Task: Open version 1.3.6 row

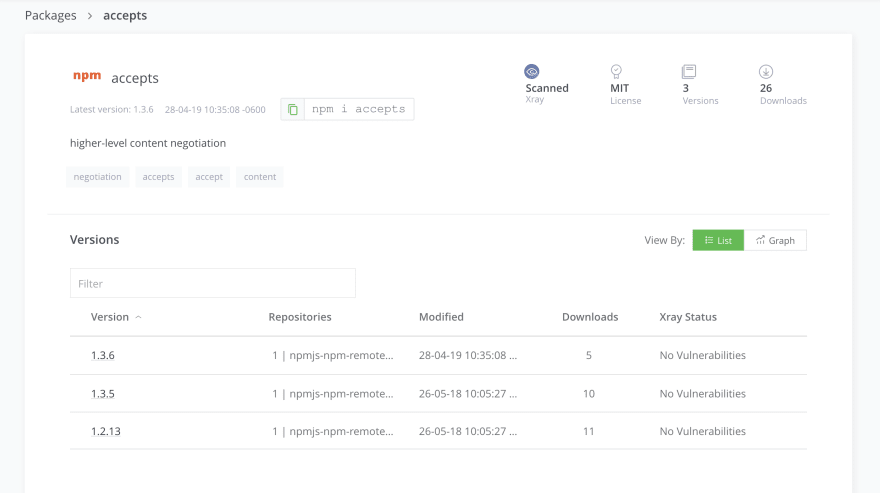Action: click(103, 355)
